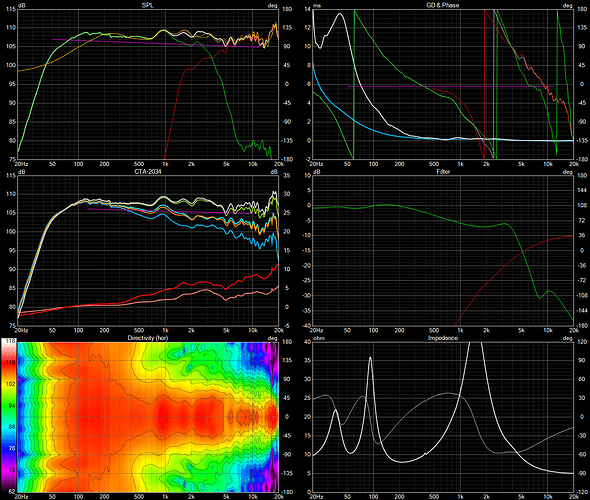The image size is (590, 500).
Task: Click the 20k label on Impedance chart axis
Action: [573, 497]
